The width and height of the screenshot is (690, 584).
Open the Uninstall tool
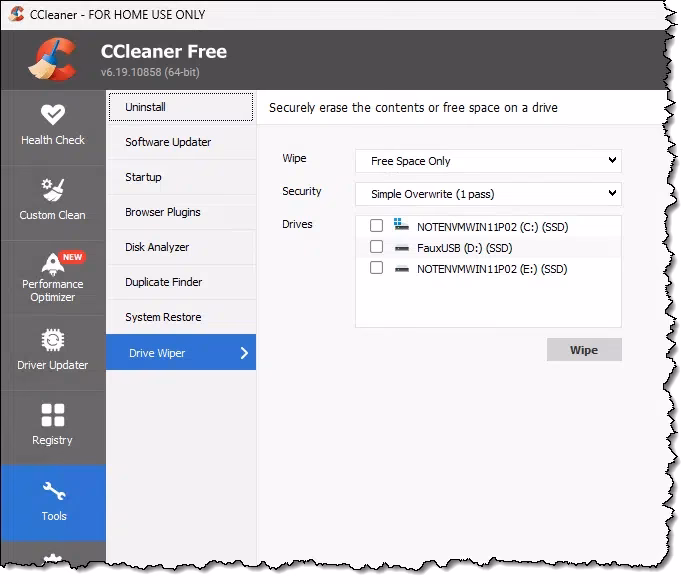pos(181,107)
